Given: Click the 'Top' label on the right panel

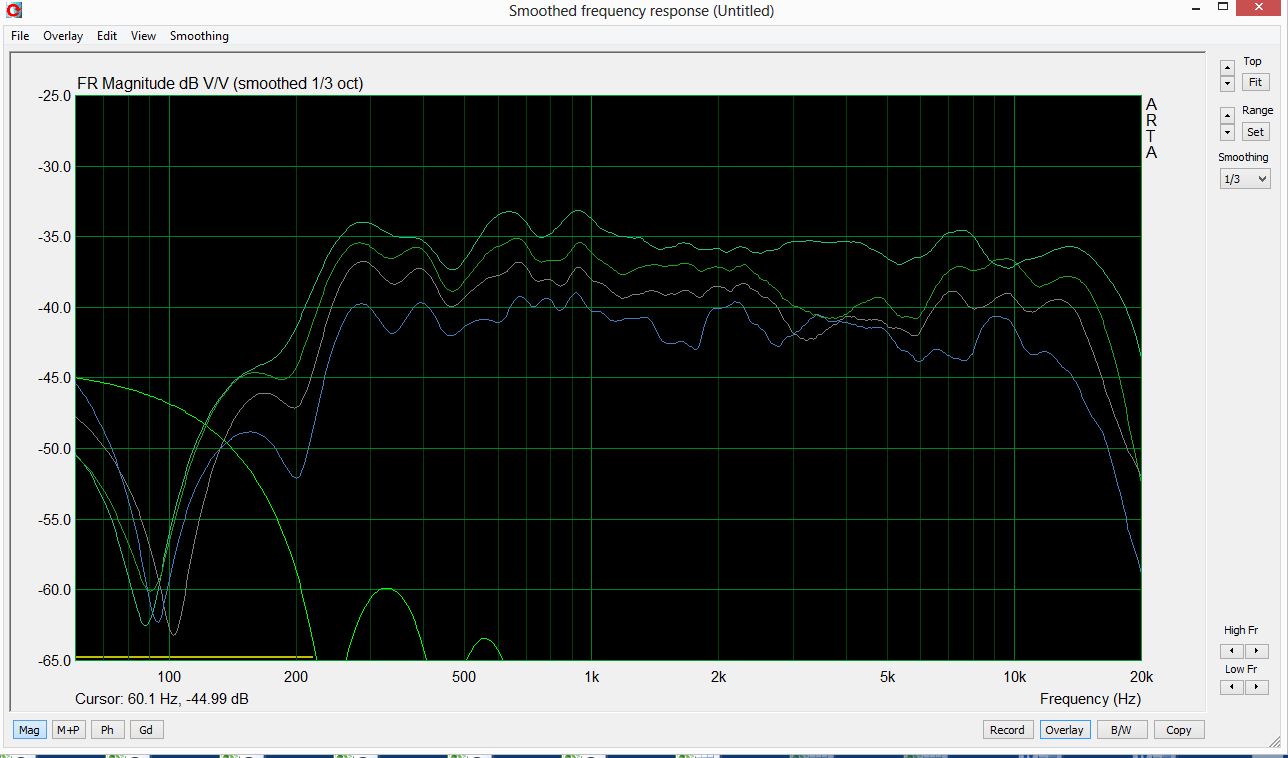Looking at the screenshot, I should [1252, 61].
